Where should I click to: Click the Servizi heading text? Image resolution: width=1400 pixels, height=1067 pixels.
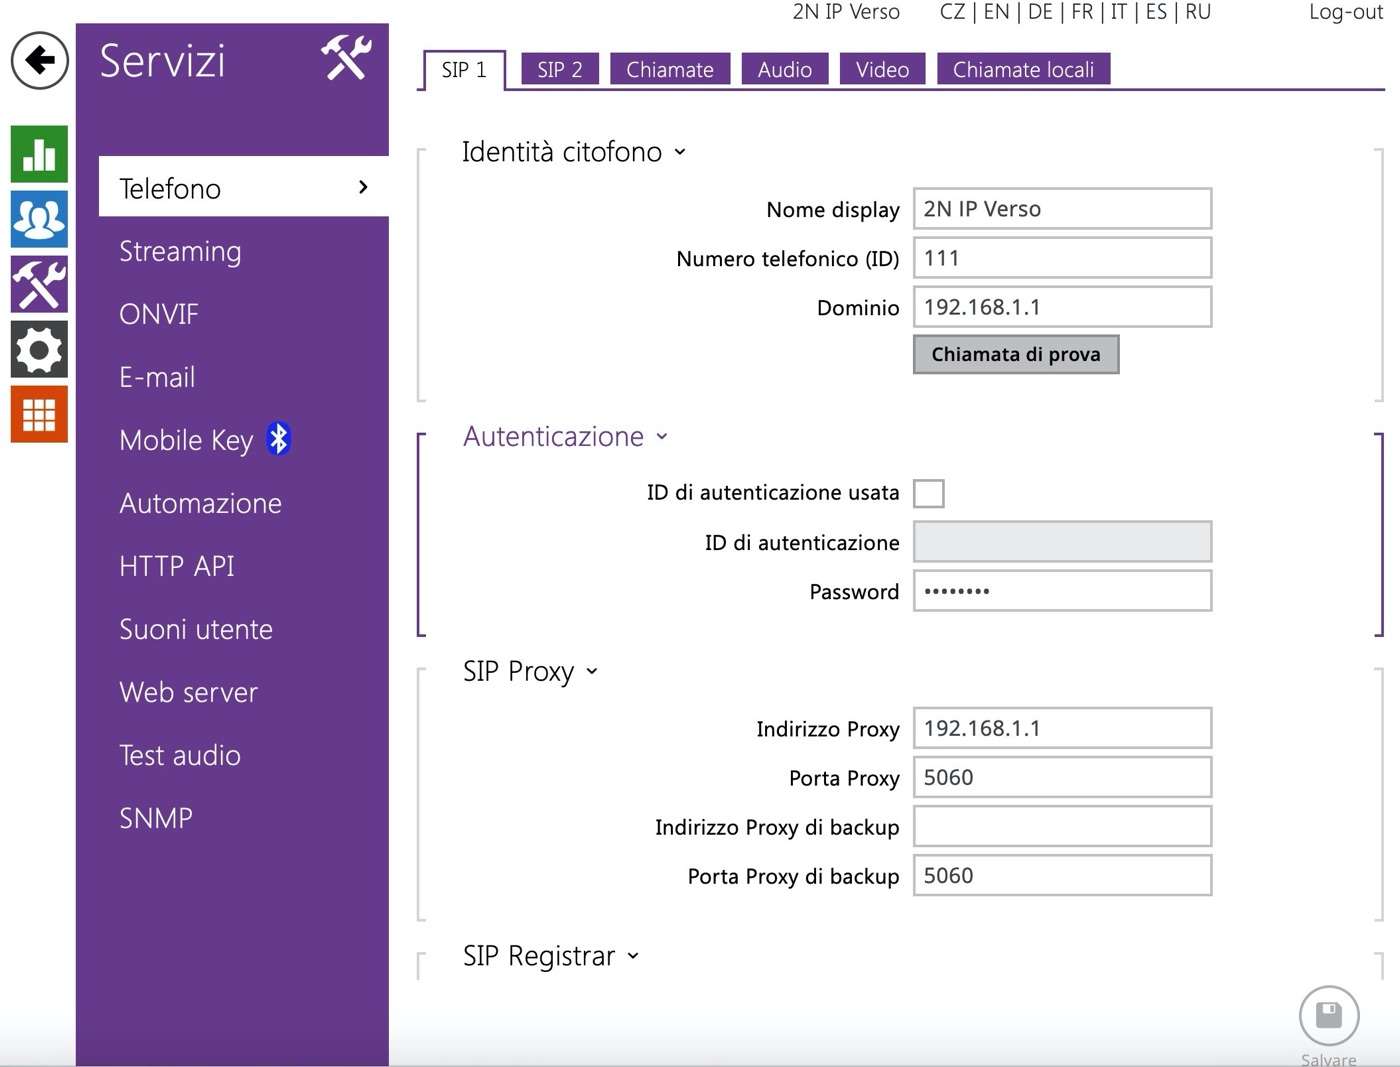coord(163,60)
